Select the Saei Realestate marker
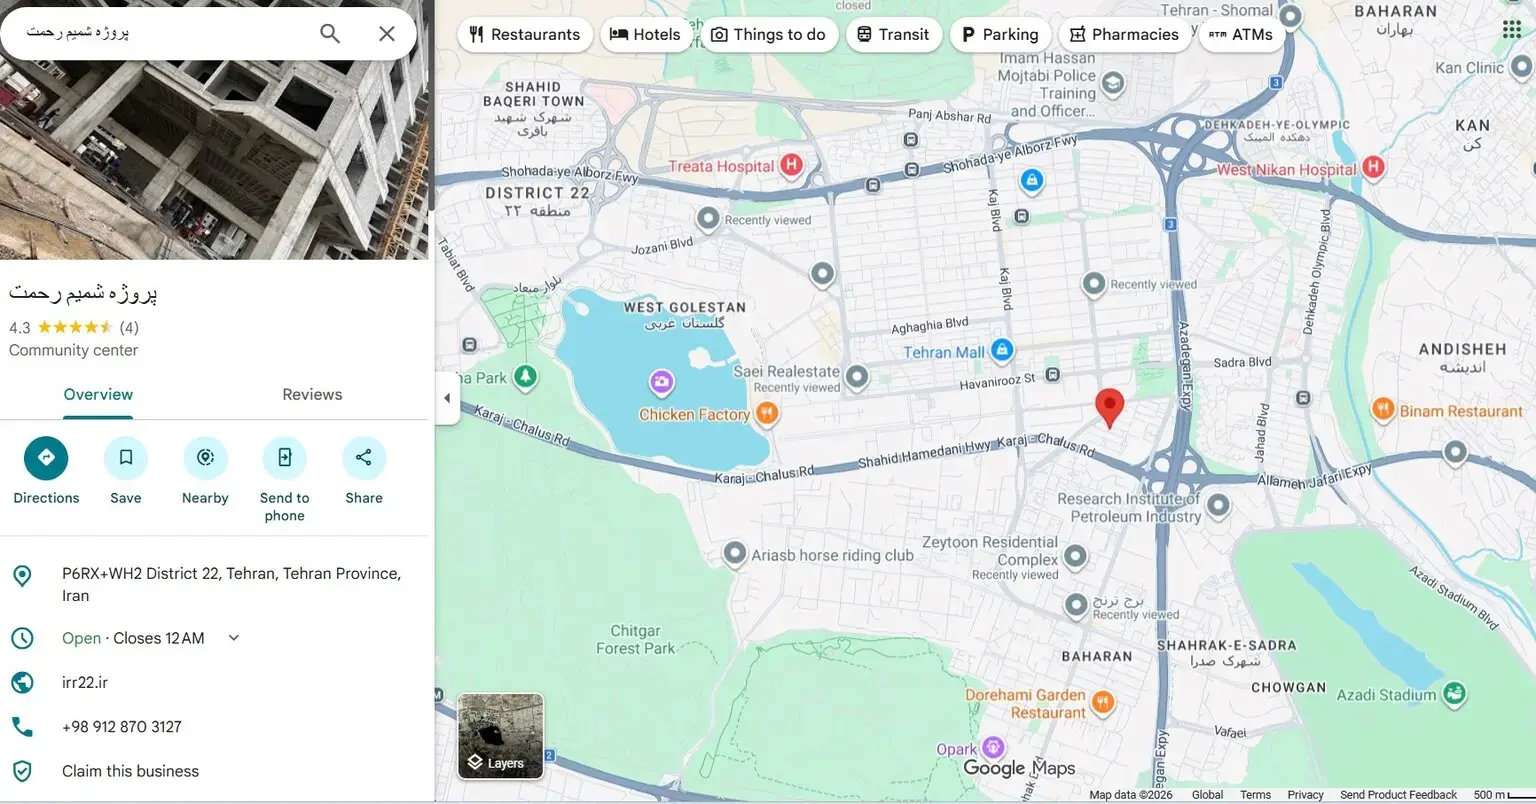Screen dimensions: 1536x804 pyautogui.click(x=856, y=377)
